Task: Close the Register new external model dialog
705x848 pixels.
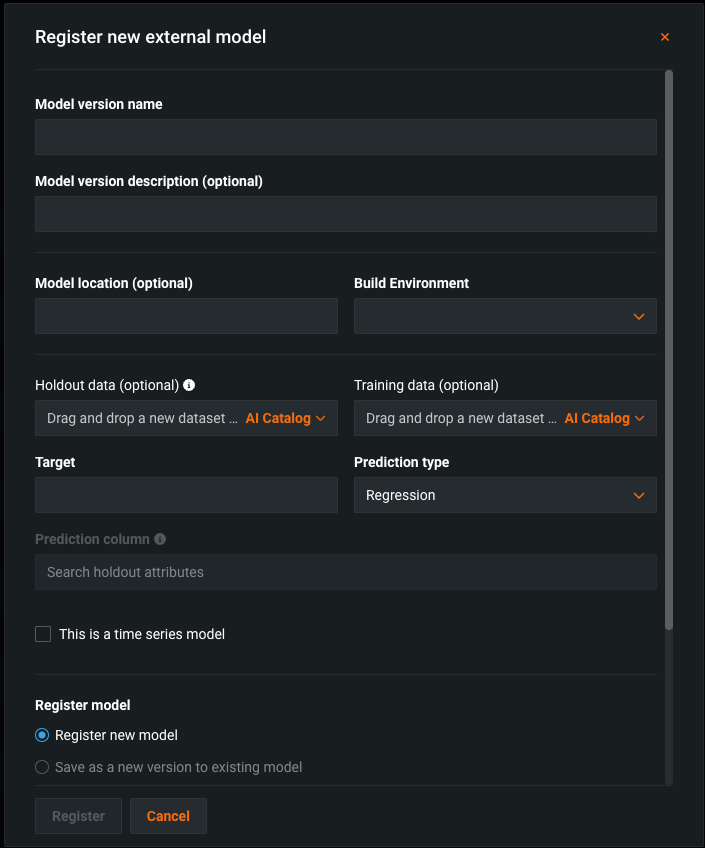Action: tap(665, 38)
